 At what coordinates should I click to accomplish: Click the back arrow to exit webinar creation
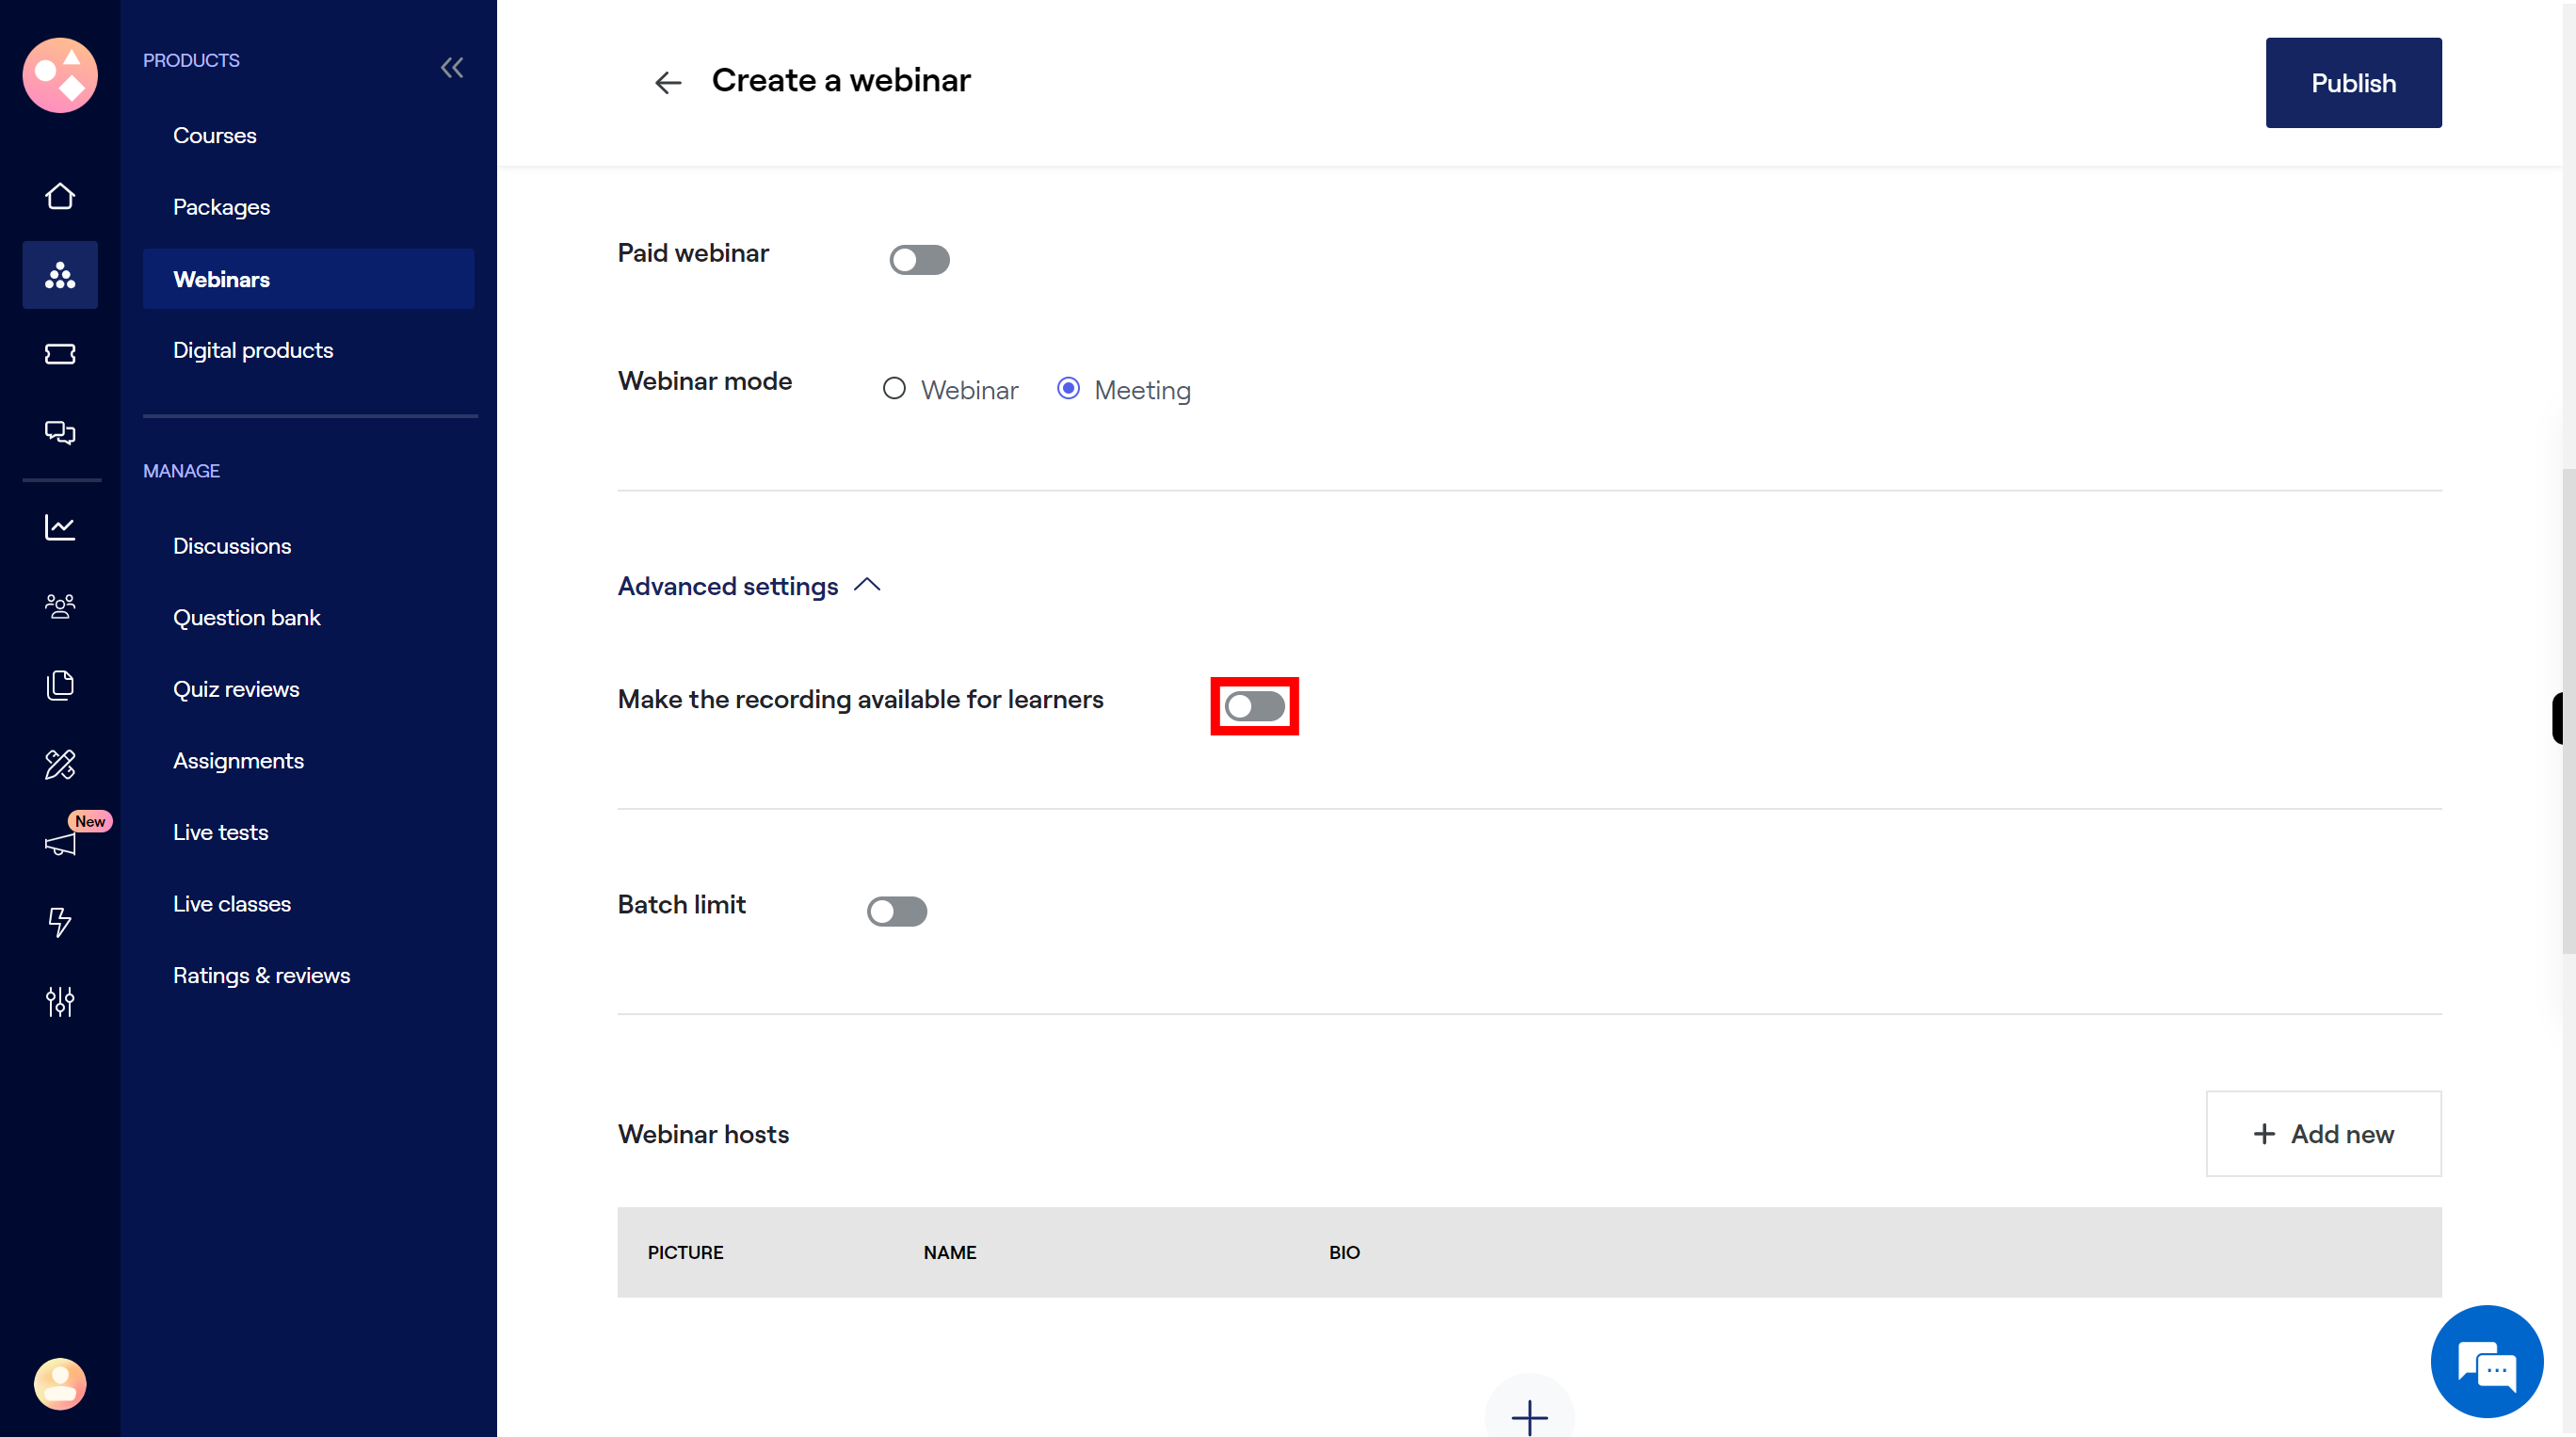point(667,81)
